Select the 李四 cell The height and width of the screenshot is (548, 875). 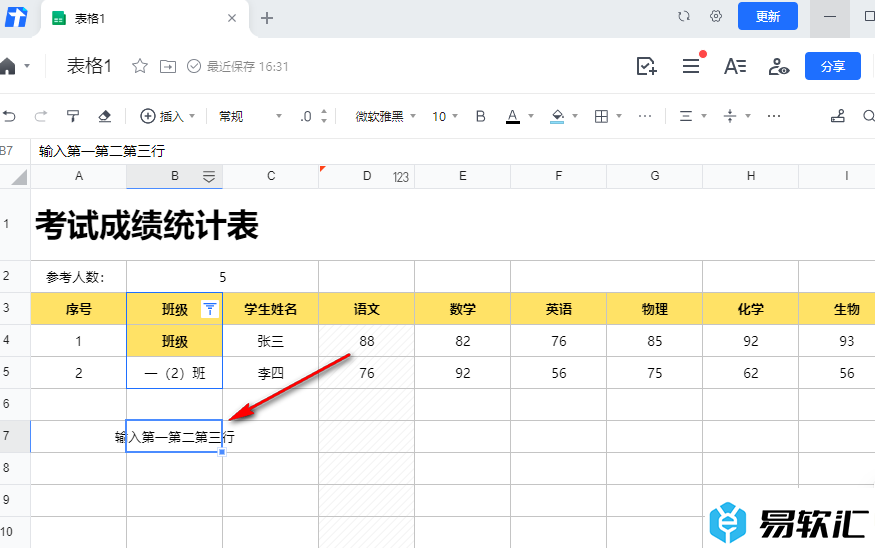[x=271, y=373]
